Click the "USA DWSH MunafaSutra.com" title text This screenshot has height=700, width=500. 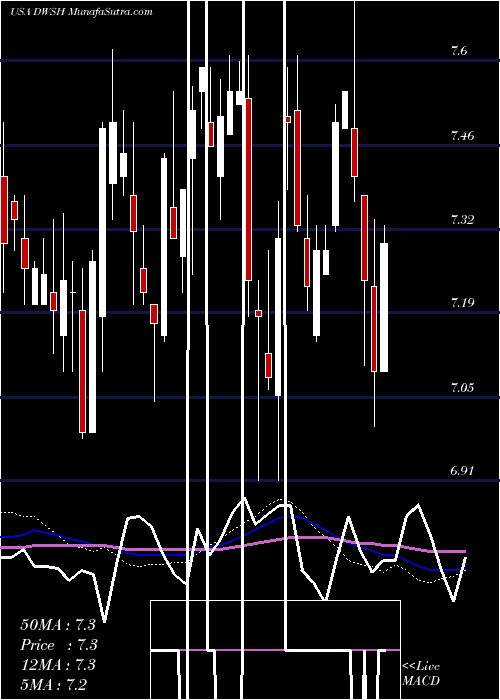[x=81, y=12]
